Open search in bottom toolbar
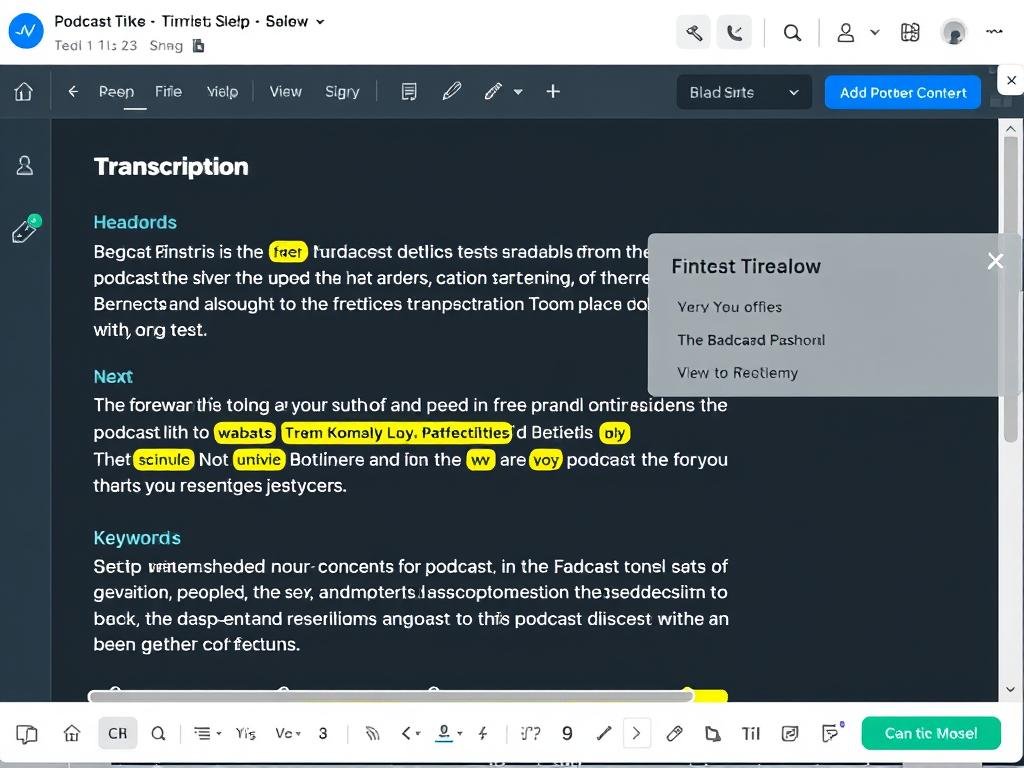This screenshot has height=768, width=1024. pos(158,733)
